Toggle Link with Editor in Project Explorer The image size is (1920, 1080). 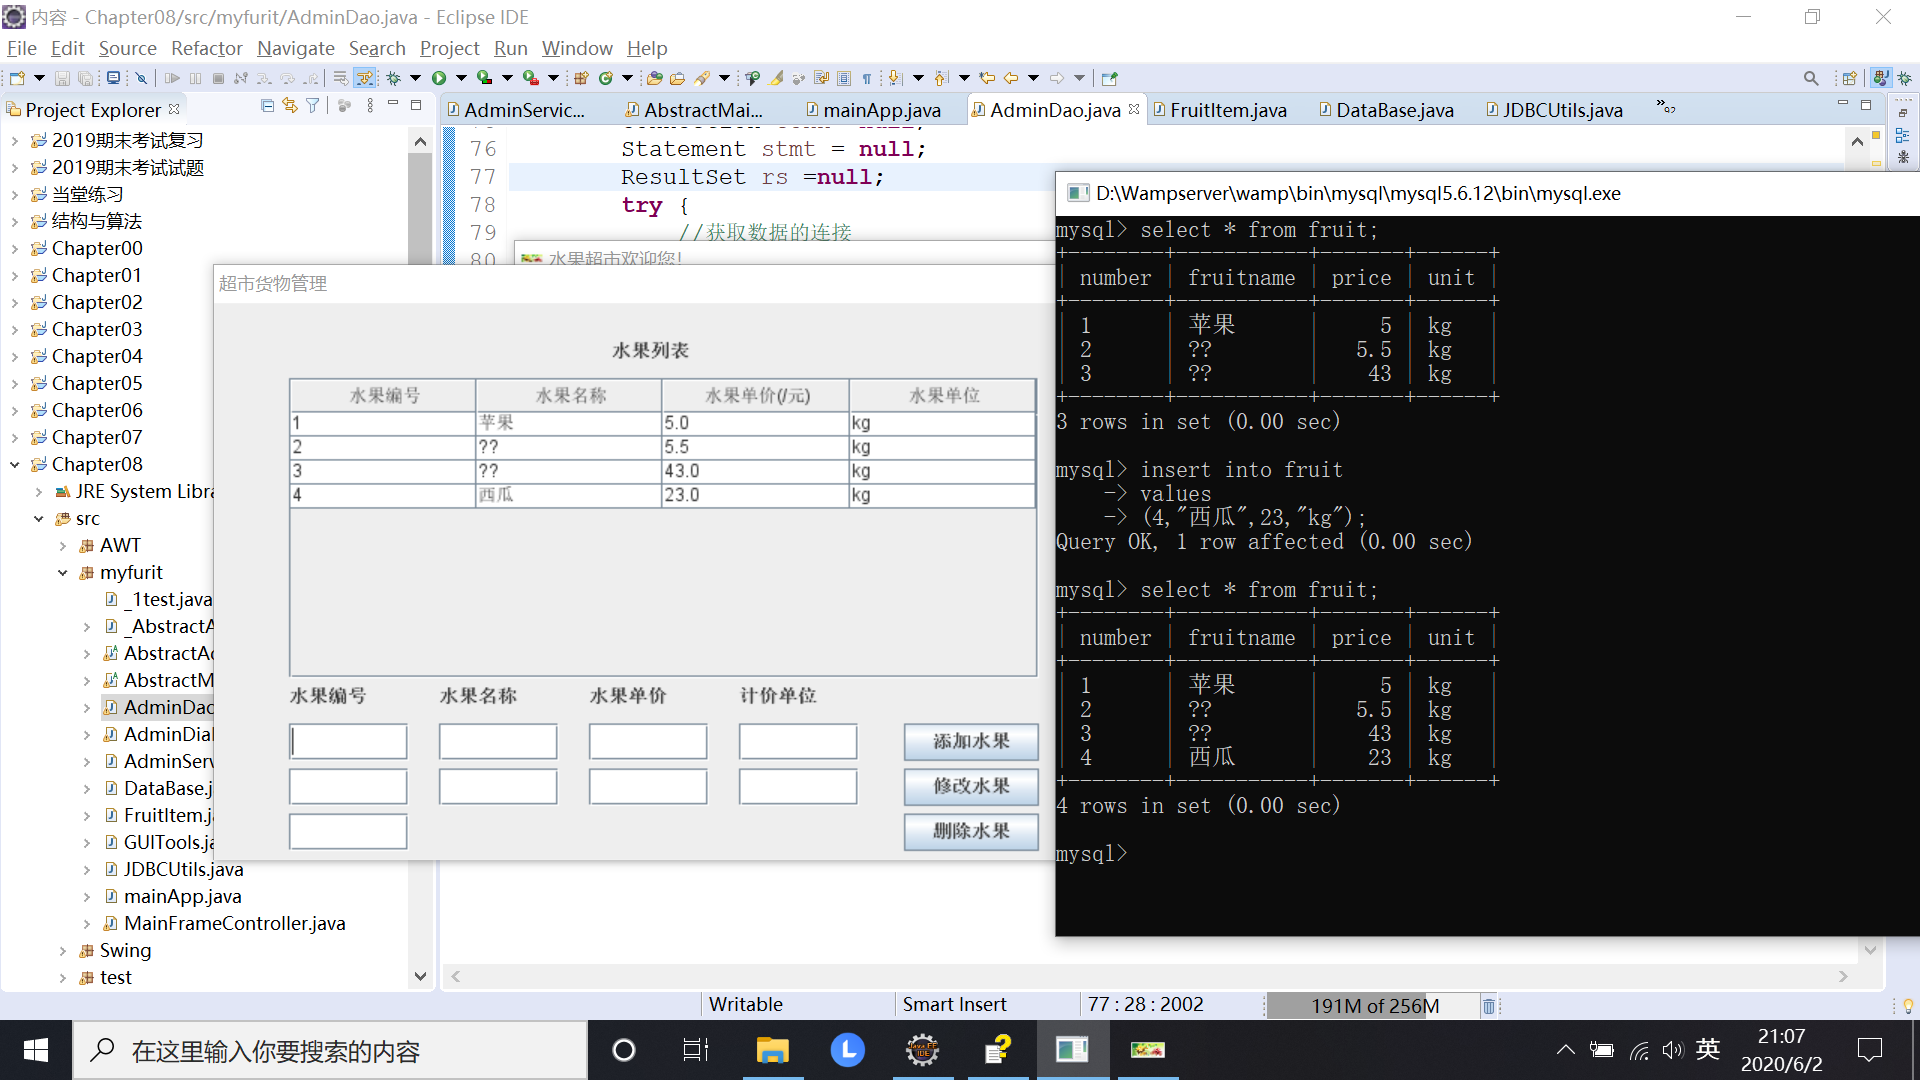[290, 106]
